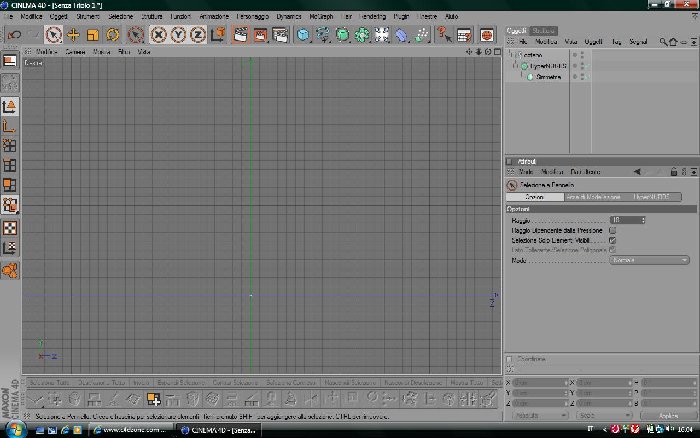Click the Deseleziona Tutto button
The image size is (700, 438).
tap(101, 383)
